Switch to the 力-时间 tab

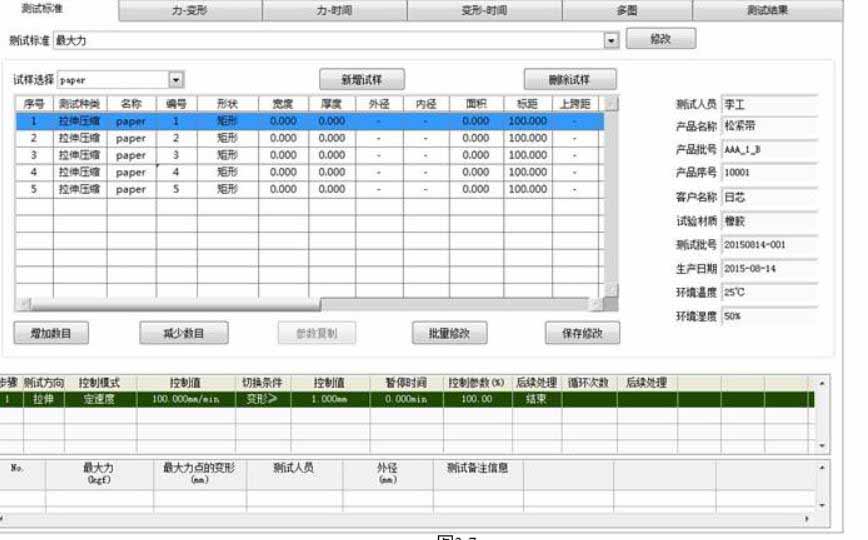pyautogui.click(x=334, y=11)
